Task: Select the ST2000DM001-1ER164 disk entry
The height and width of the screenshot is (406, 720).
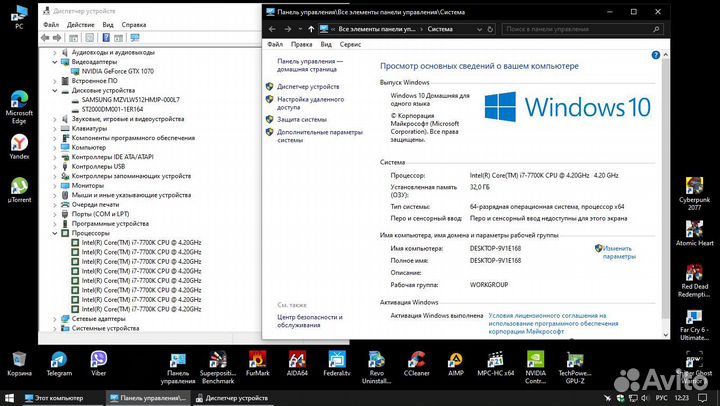Action: click(x=112, y=109)
